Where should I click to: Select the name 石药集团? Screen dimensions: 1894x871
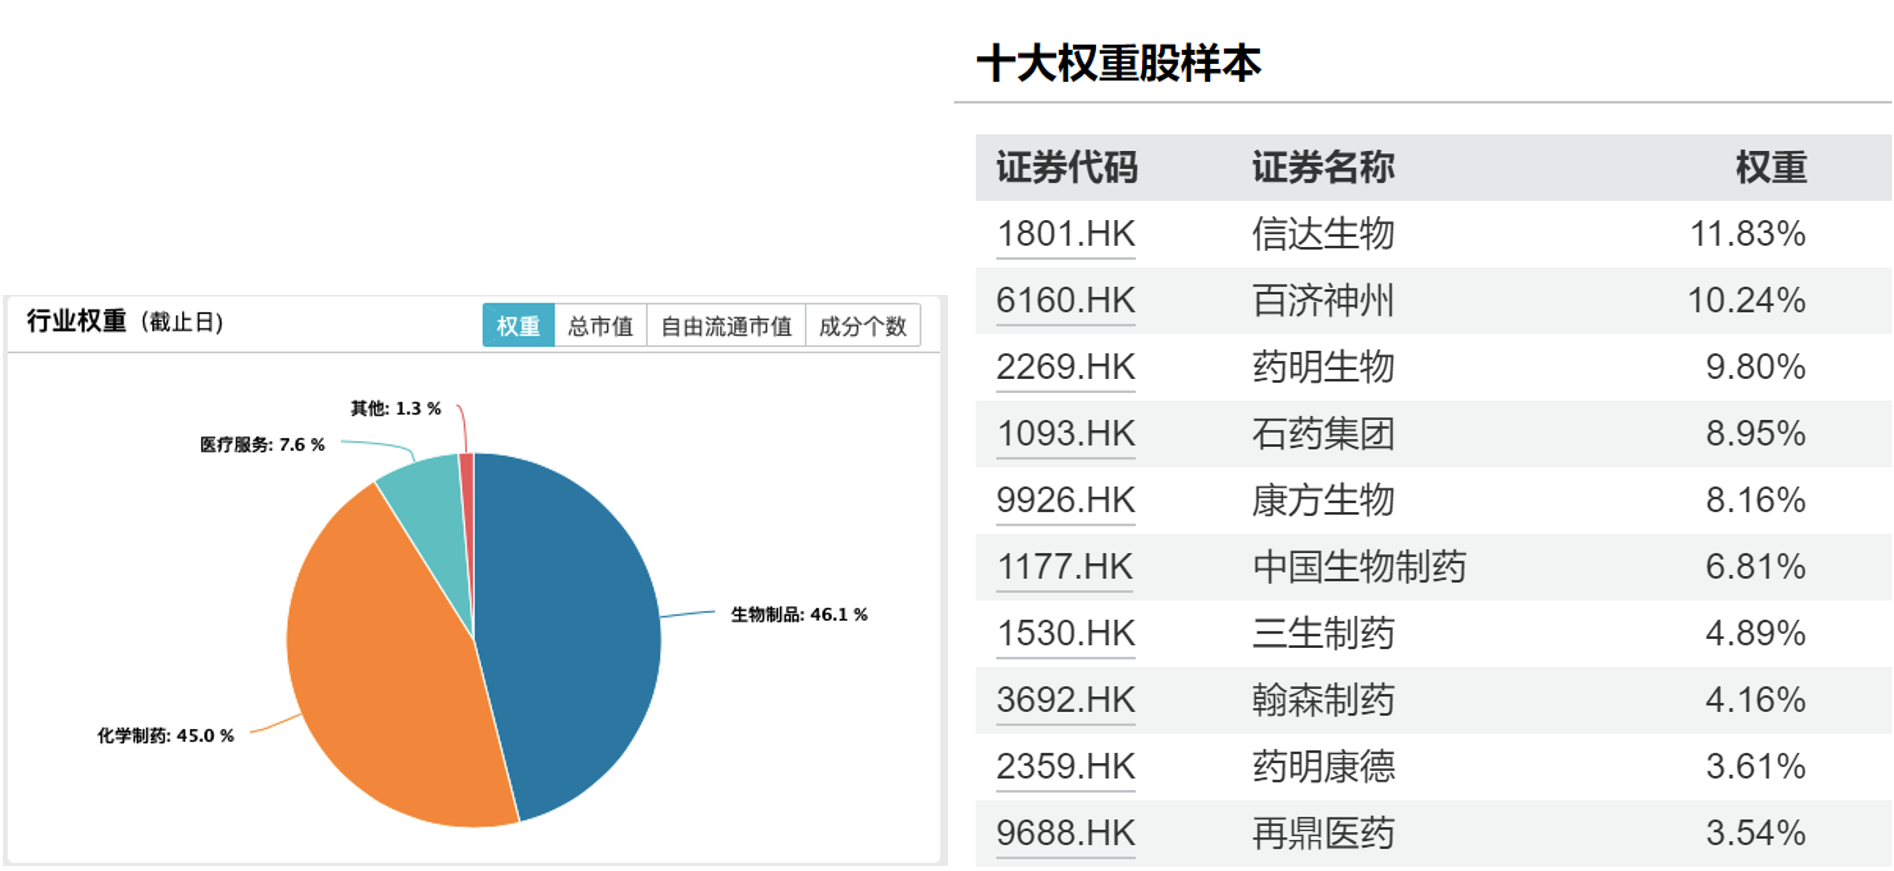[x=1323, y=434]
